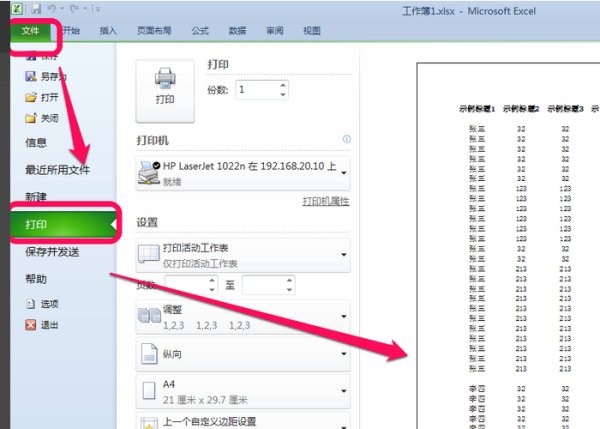Click the 打开 folder icon
600x429 pixels.
[x=31, y=97]
